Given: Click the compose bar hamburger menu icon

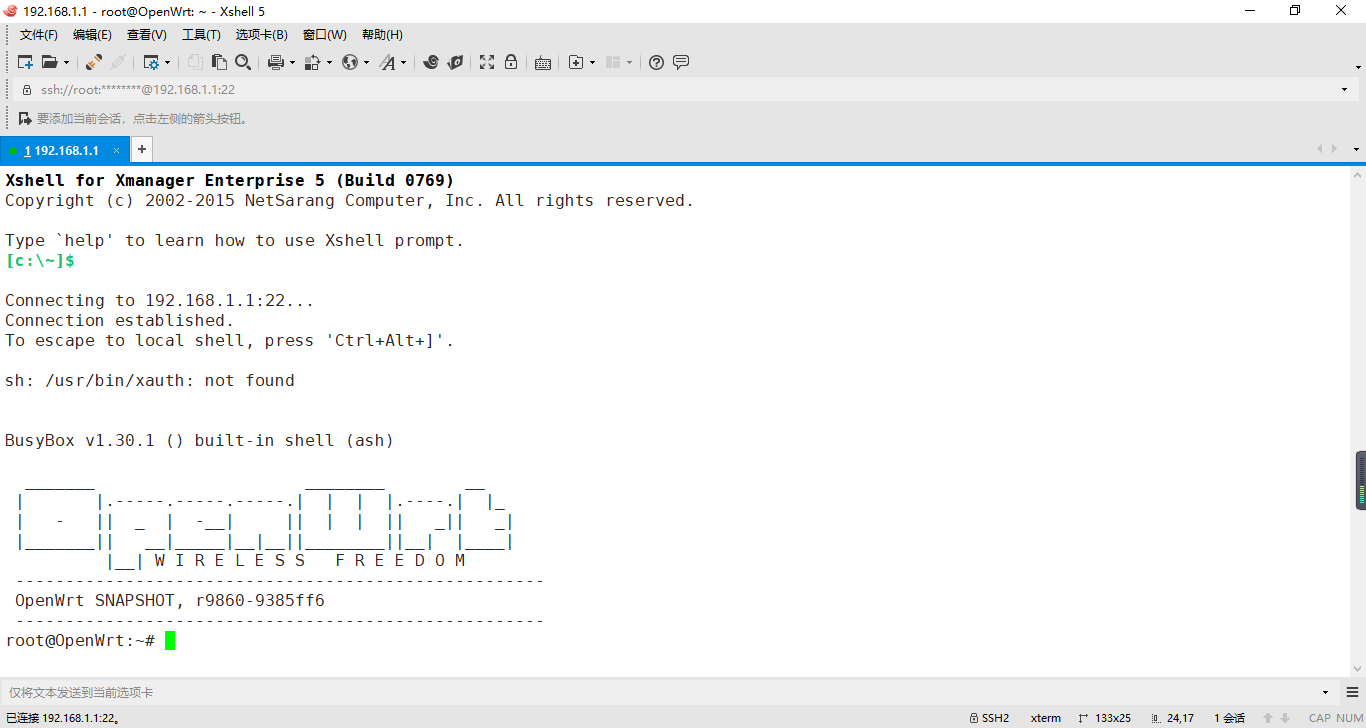Looking at the screenshot, I should pos(1352,692).
